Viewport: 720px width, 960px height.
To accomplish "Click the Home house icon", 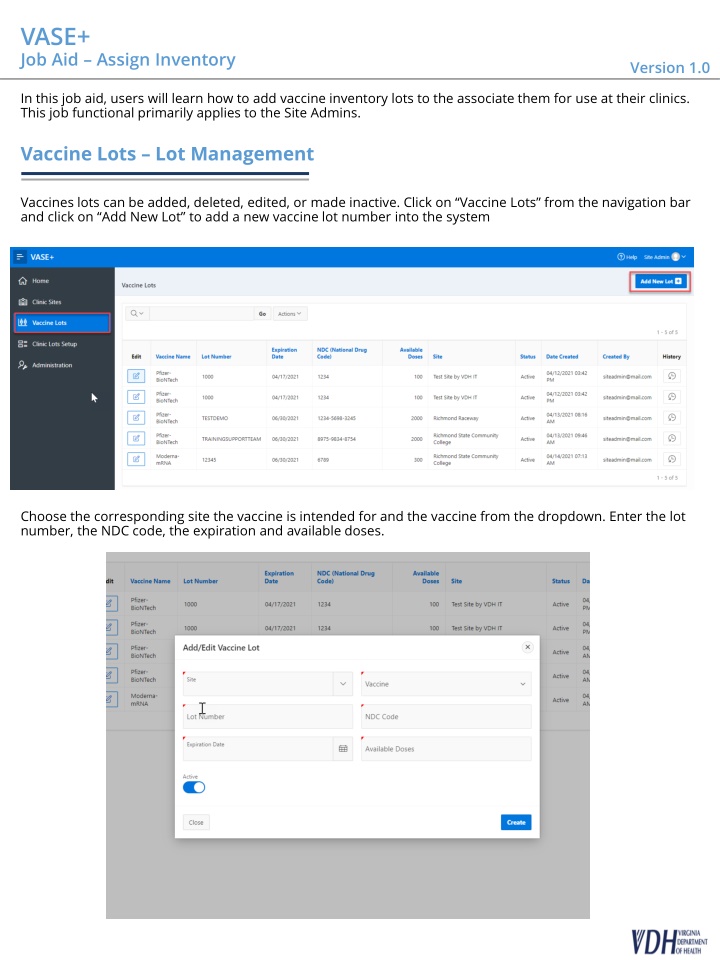I will pyautogui.click(x=23, y=281).
